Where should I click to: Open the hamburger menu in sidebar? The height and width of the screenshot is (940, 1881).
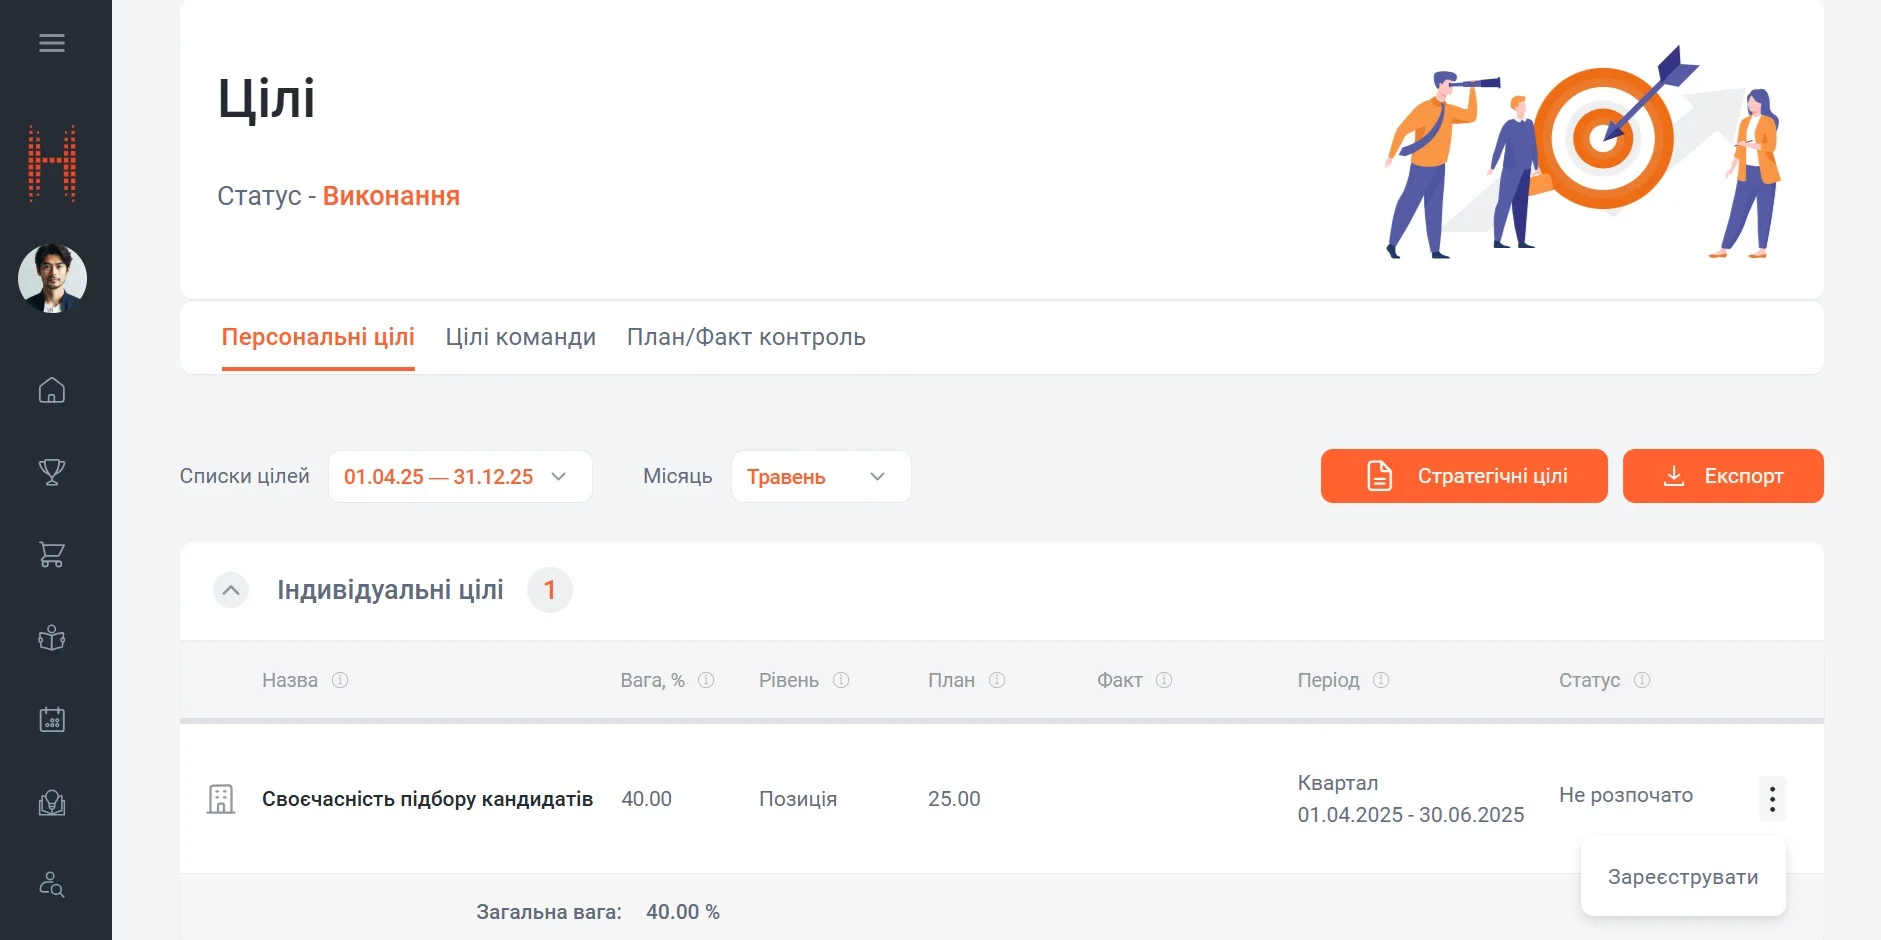[x=52, y=43]
